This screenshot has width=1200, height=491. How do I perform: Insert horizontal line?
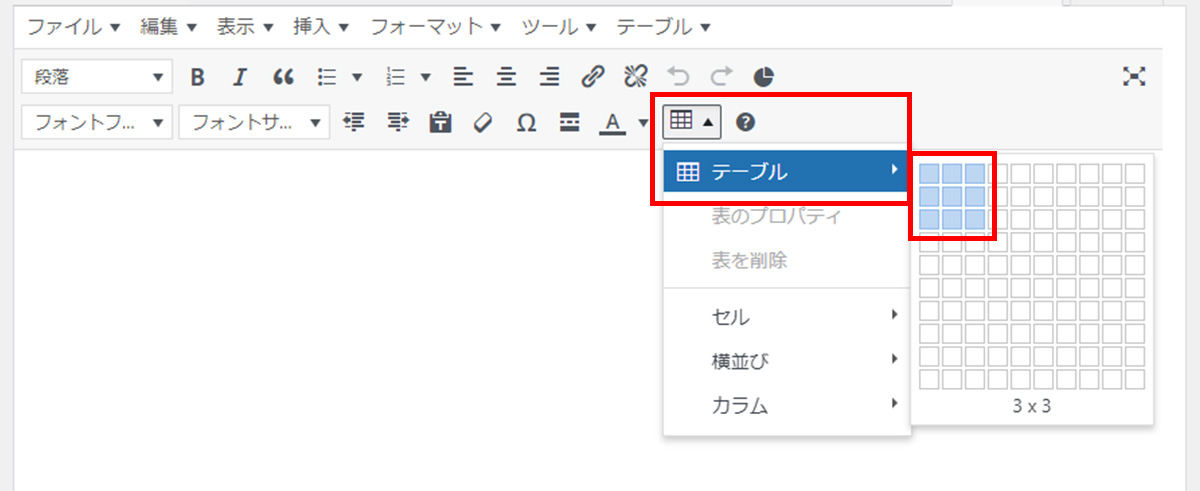pos(570,122)
